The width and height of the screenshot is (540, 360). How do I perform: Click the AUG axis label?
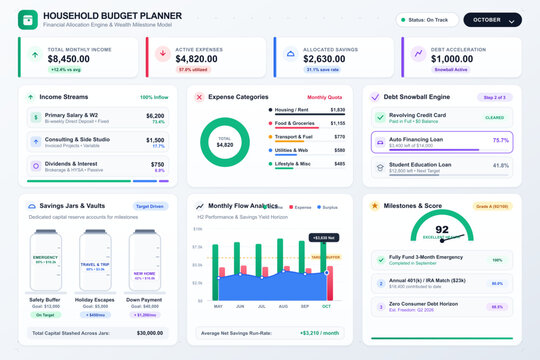tap(283, 306)
